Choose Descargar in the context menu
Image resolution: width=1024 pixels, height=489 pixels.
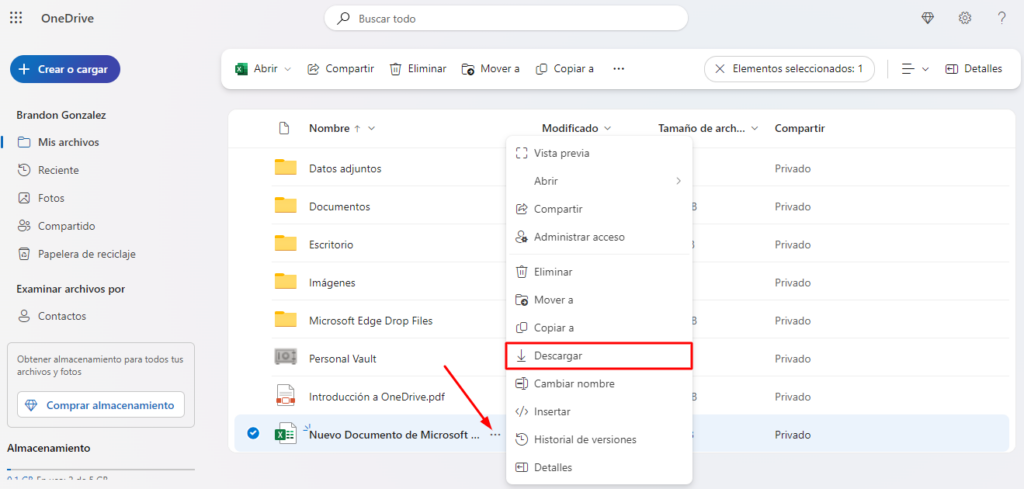pos(599,356)
